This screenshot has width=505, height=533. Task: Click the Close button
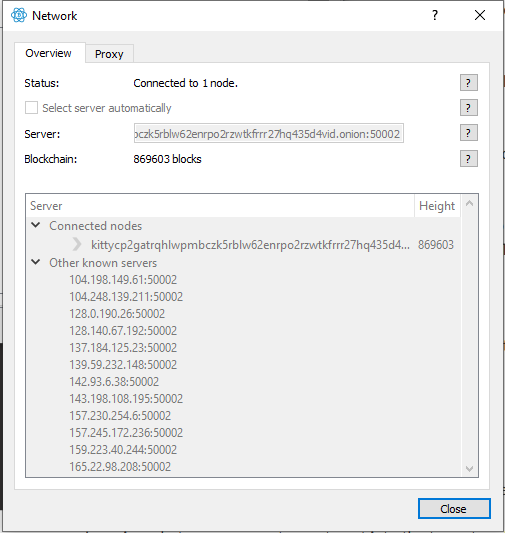point(454,509)
